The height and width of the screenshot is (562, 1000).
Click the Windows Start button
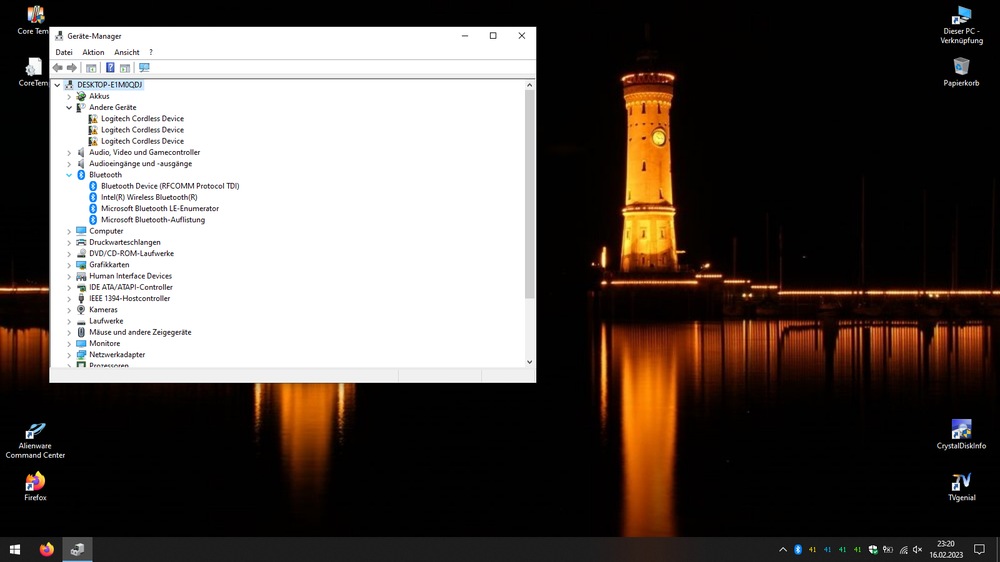coord(15,549)
